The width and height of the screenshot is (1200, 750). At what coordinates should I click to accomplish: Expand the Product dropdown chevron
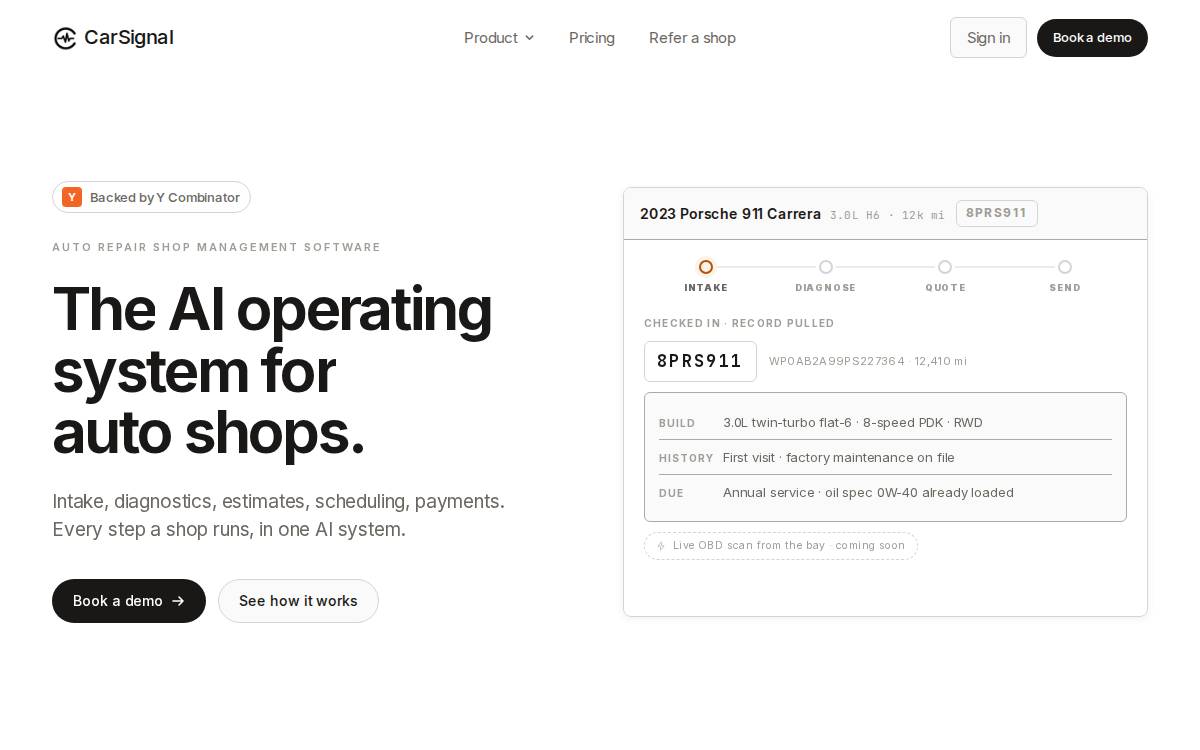(x=529, y=38)
